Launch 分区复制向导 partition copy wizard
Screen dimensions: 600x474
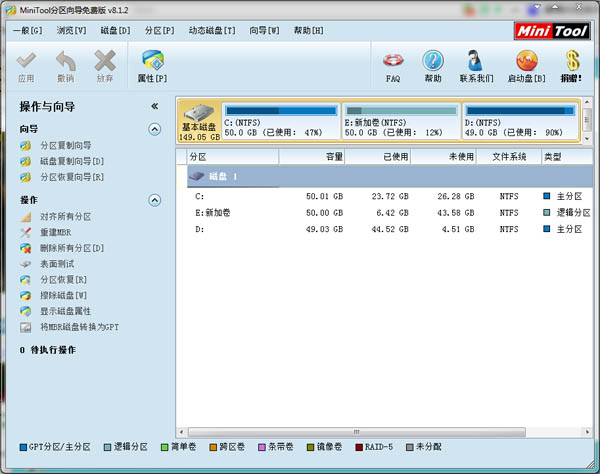click(65, 145)
